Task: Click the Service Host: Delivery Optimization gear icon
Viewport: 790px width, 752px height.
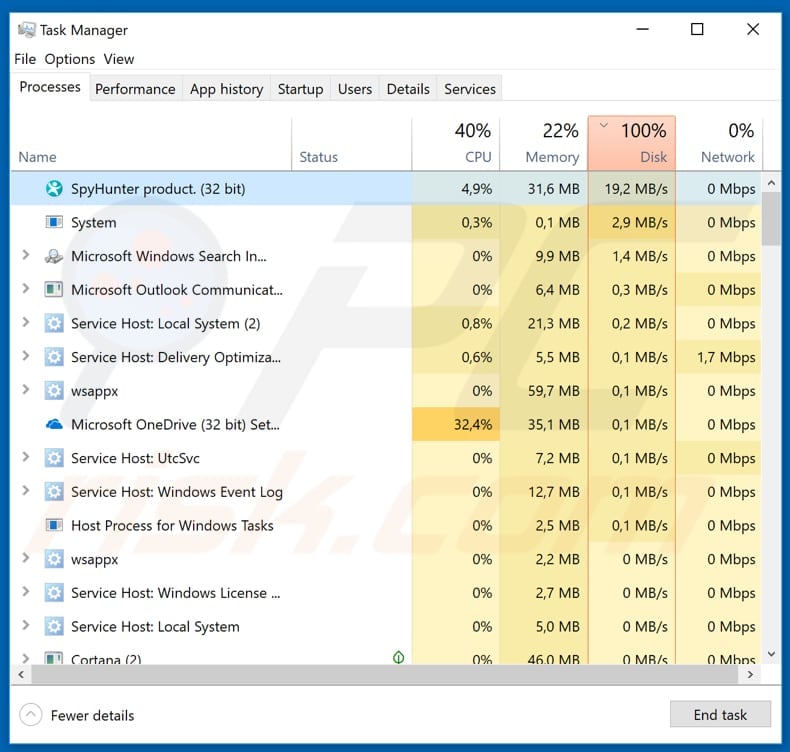Action: click(54, 357)
